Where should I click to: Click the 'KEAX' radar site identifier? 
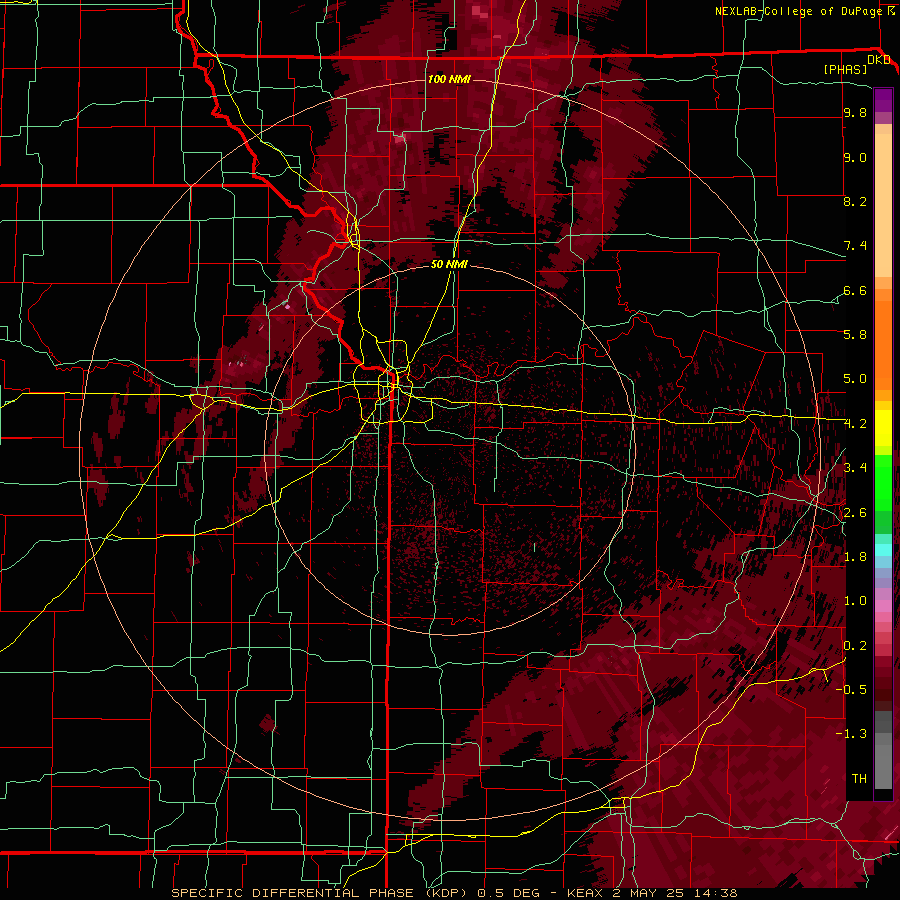(x=585, y=893)
